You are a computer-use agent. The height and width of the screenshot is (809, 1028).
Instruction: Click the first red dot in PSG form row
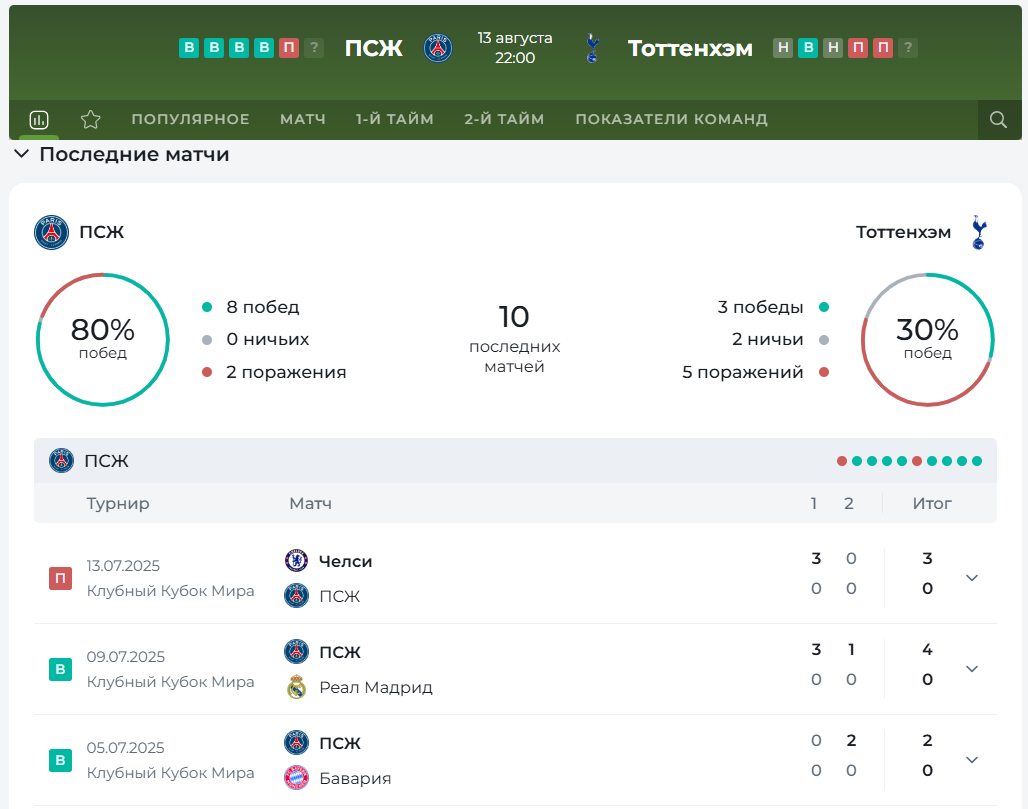pyautogui.click(x=842, y=461)
